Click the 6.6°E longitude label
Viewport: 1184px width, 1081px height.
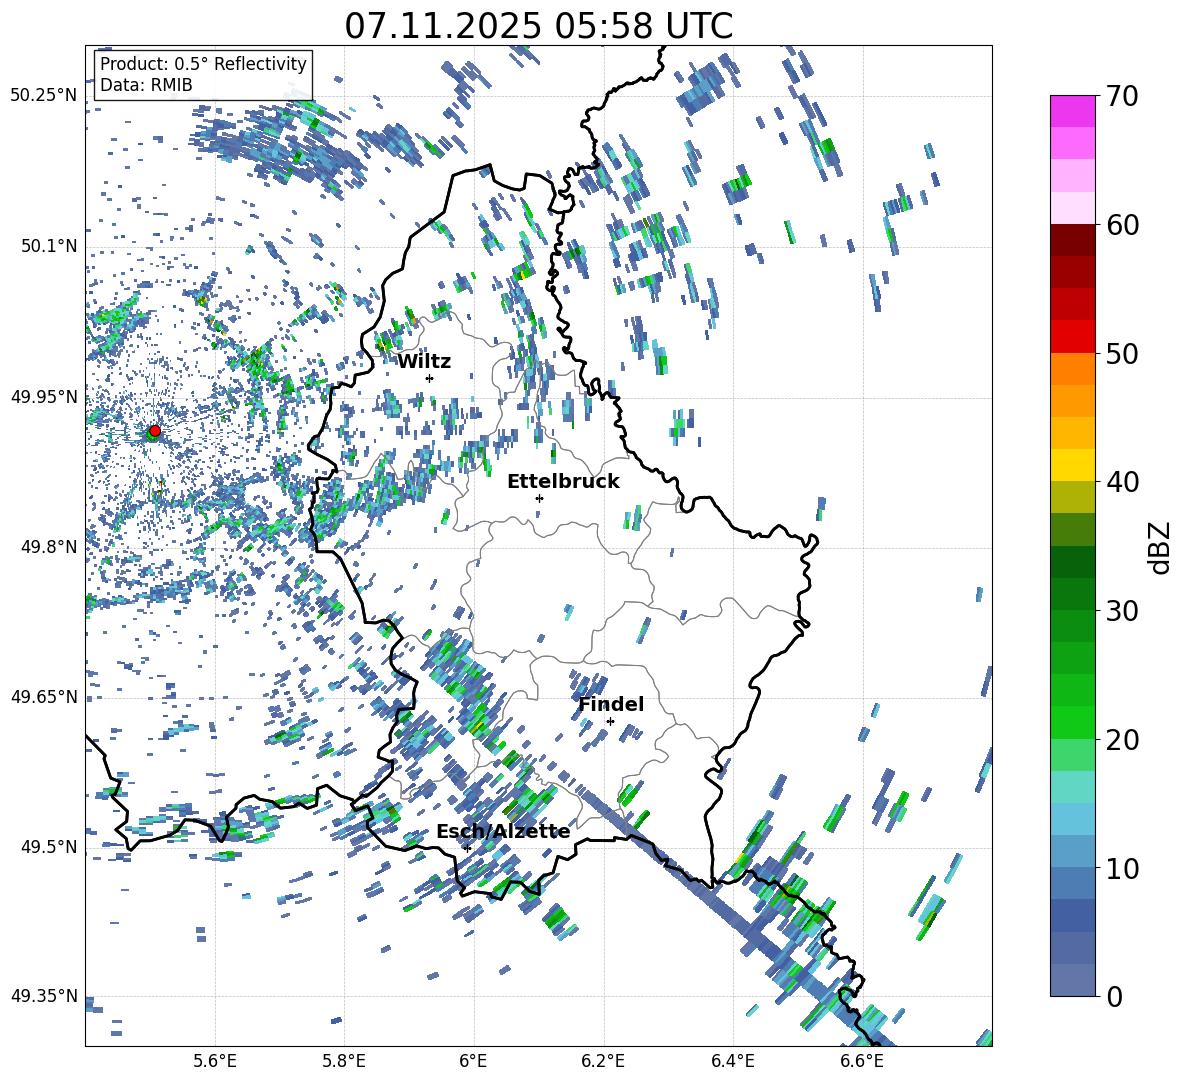[x=862, y=1061]
